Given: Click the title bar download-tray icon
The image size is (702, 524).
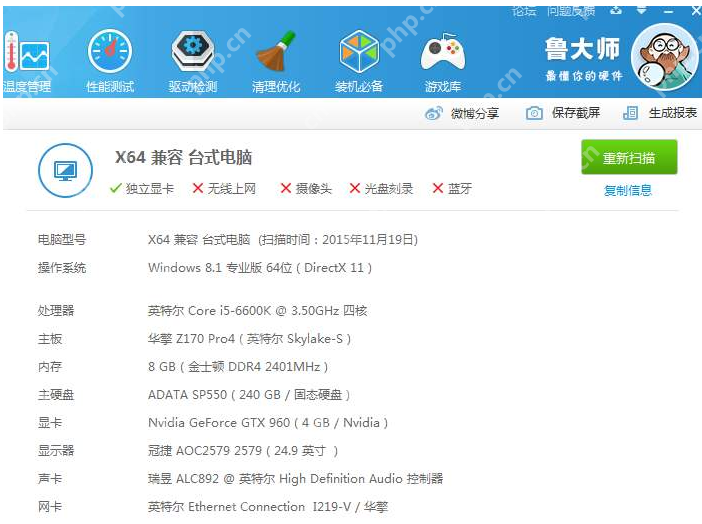Looking at the screenshot, I should point(616,10).
